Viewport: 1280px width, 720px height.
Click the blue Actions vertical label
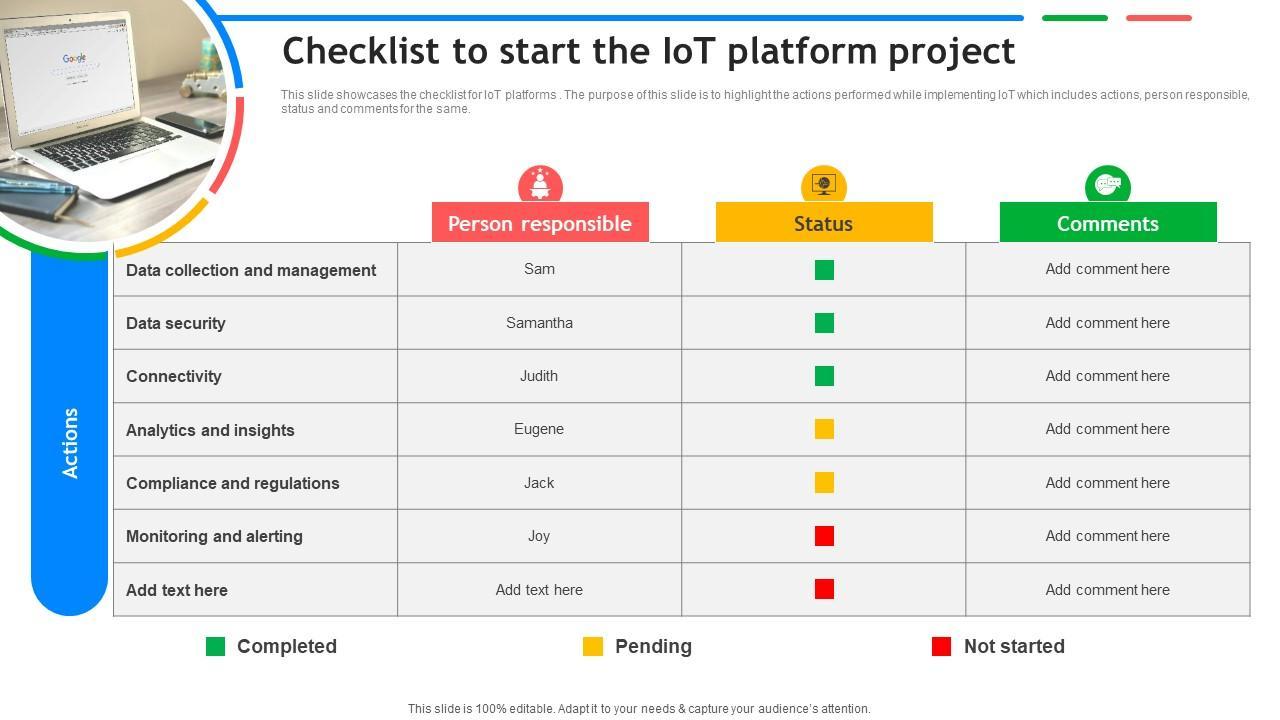click(x=70, y=442)
